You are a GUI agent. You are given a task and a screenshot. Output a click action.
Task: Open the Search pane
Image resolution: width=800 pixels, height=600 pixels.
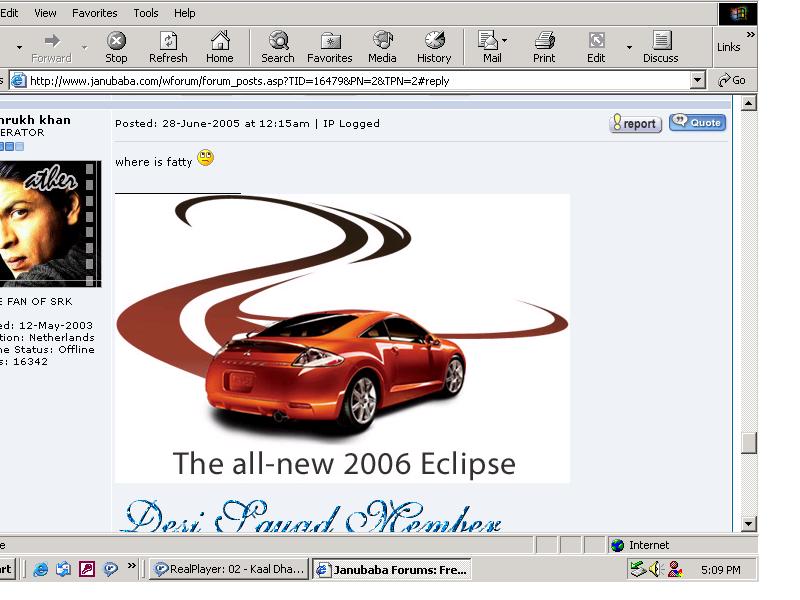point(278,47)
